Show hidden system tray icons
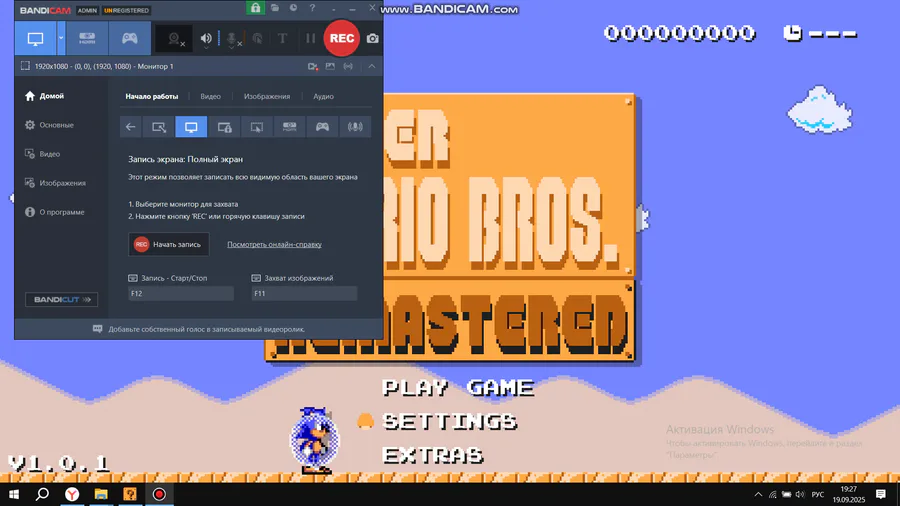 click(x=758, y=495)
